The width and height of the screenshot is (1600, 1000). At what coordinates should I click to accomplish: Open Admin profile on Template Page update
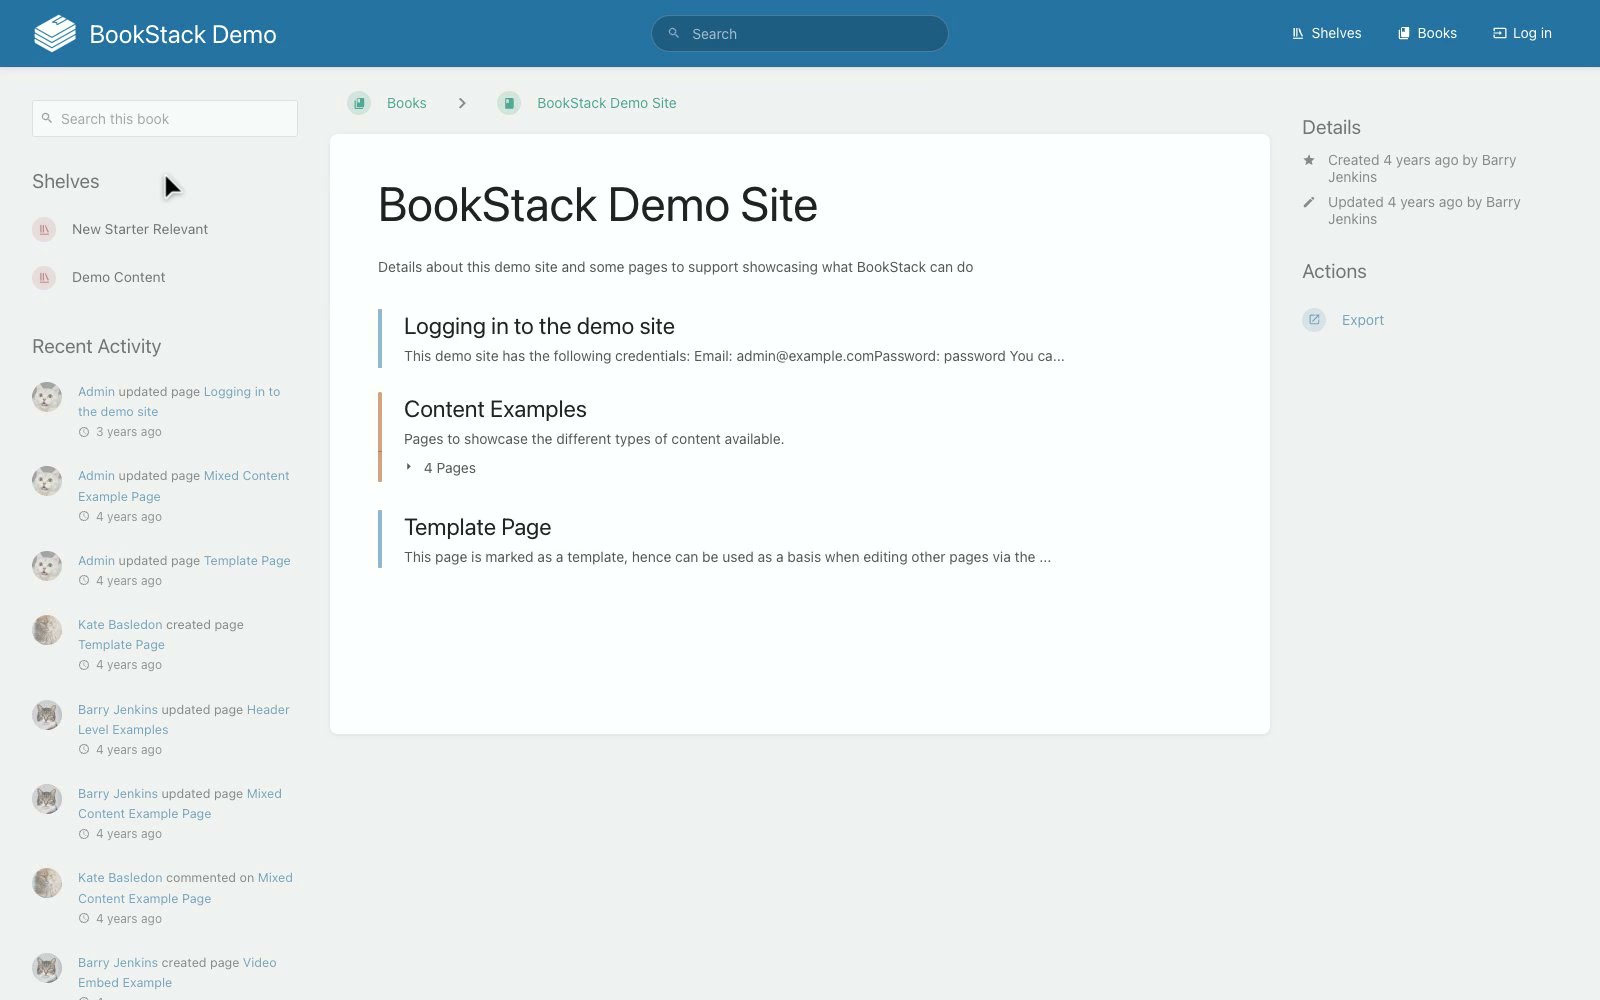coord(96,561)
